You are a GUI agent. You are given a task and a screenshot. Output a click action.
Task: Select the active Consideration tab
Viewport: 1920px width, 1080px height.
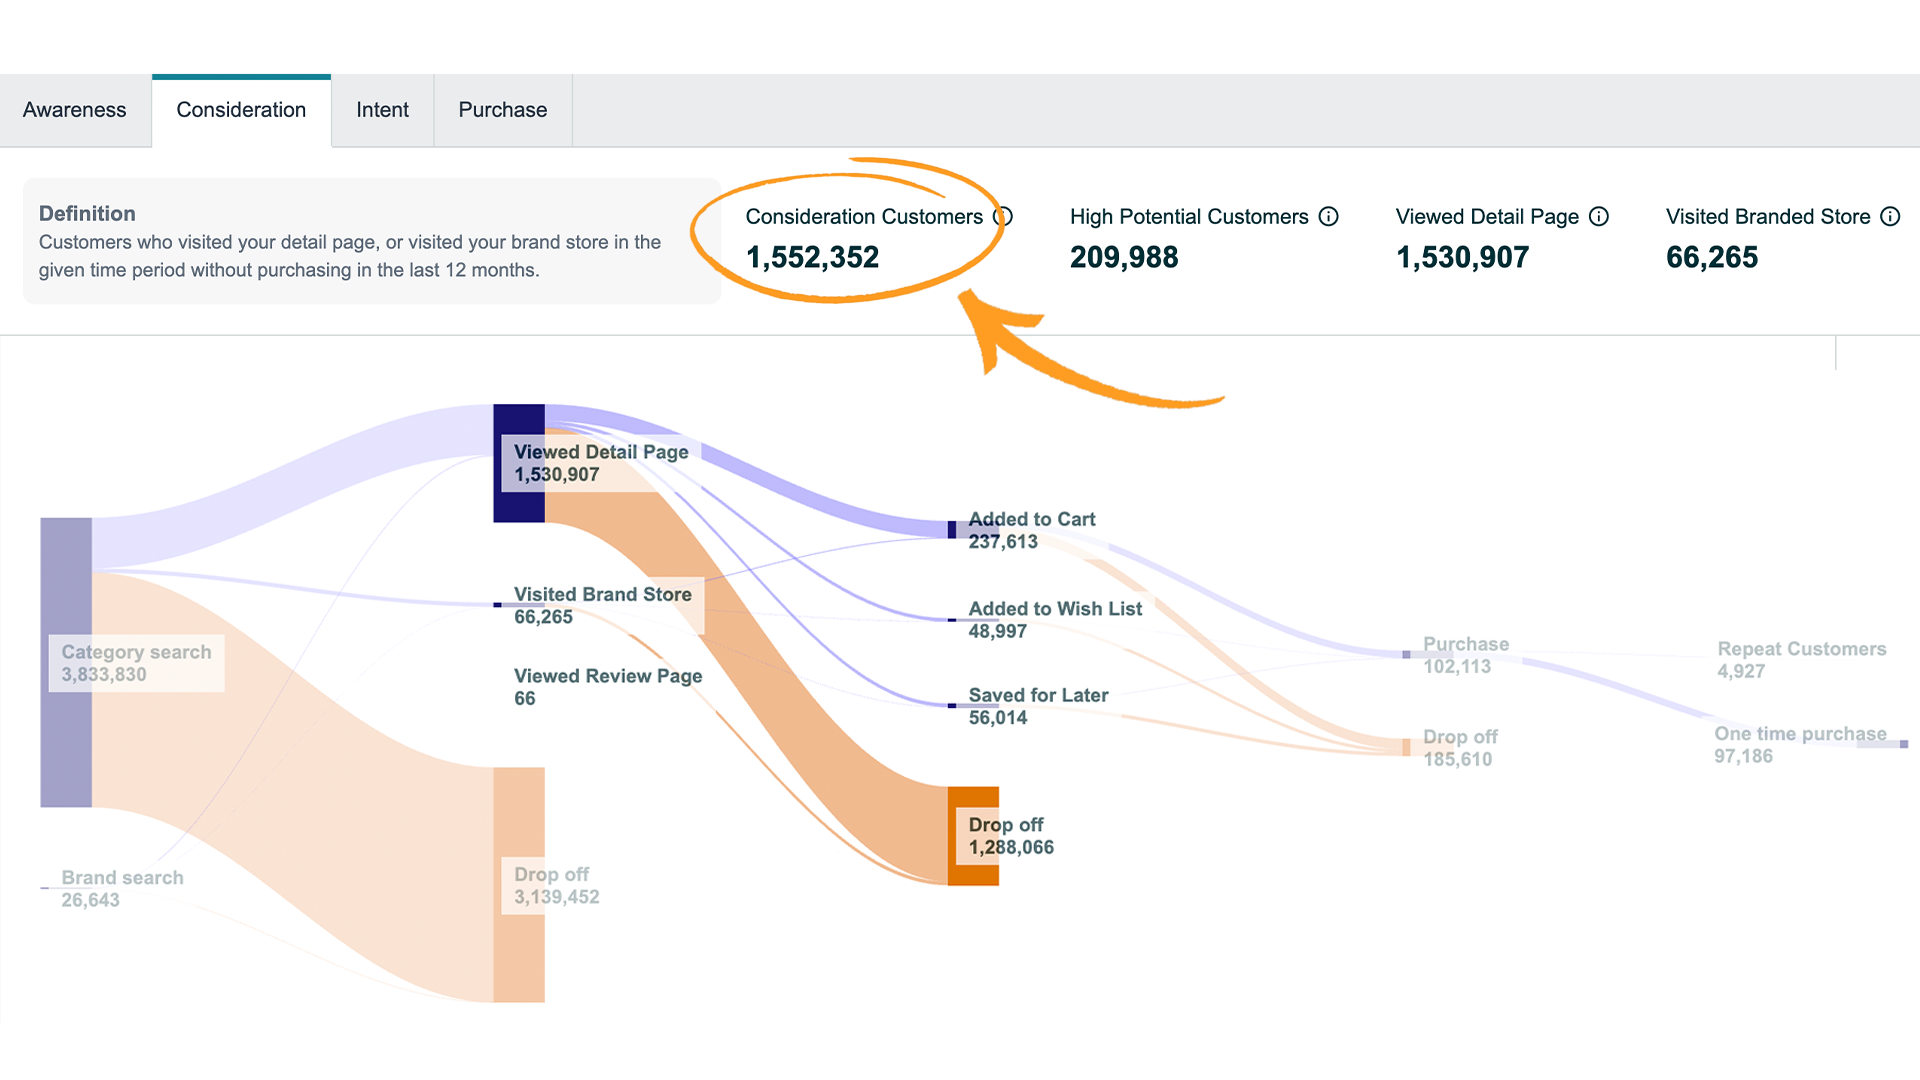(241, 110)
